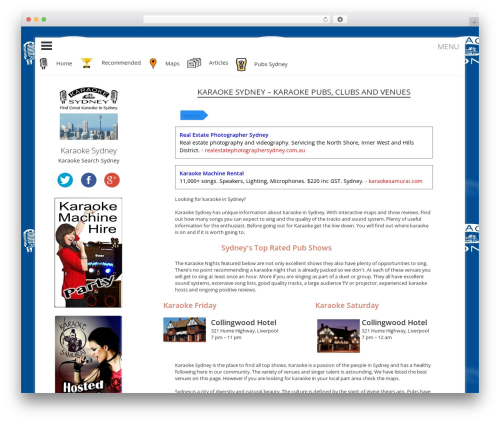Click 'Looking for karaoke in Sydney?' text
The image size is (500, 423).
210,199
